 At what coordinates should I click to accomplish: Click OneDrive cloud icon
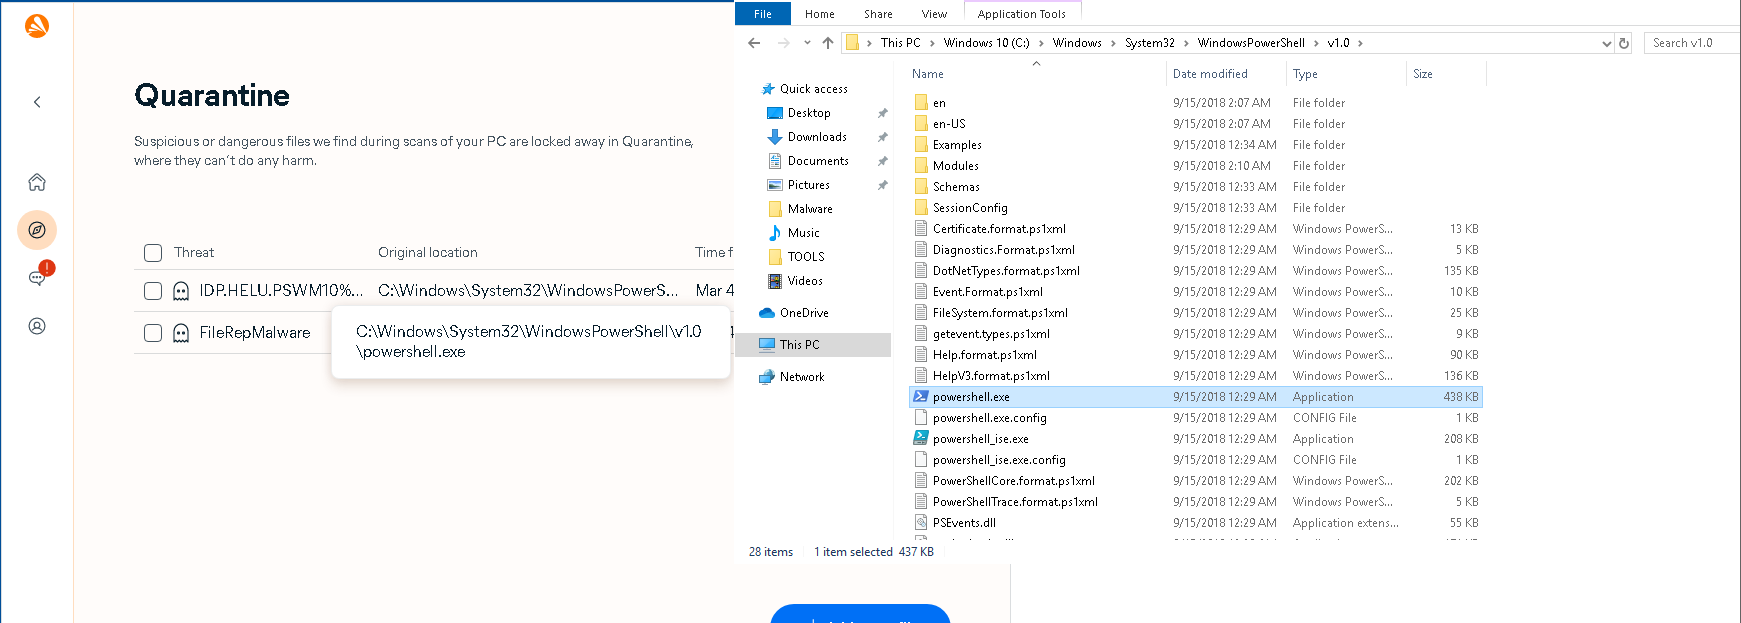point(767,313)
